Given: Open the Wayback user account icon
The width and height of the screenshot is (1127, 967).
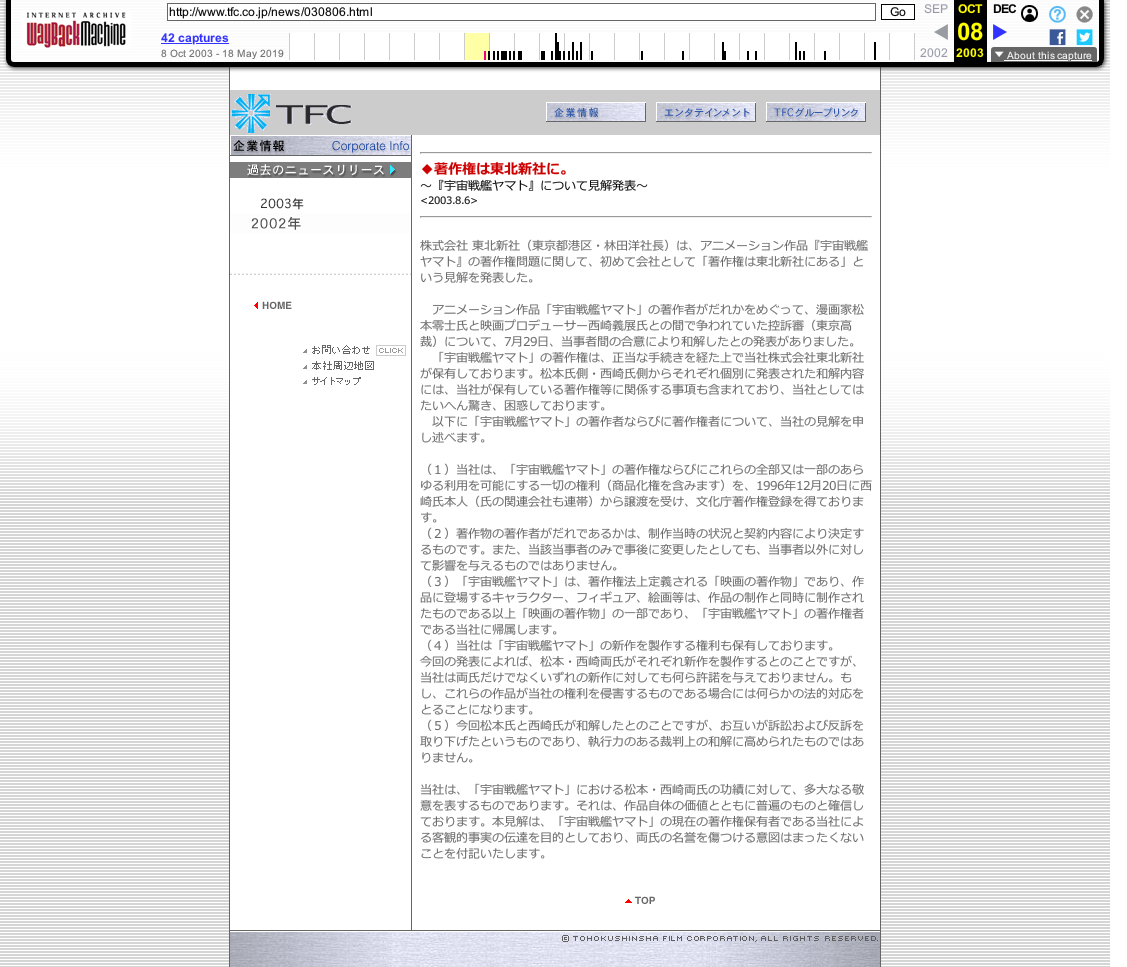Looking at the screenshot, I should 1029,14.
